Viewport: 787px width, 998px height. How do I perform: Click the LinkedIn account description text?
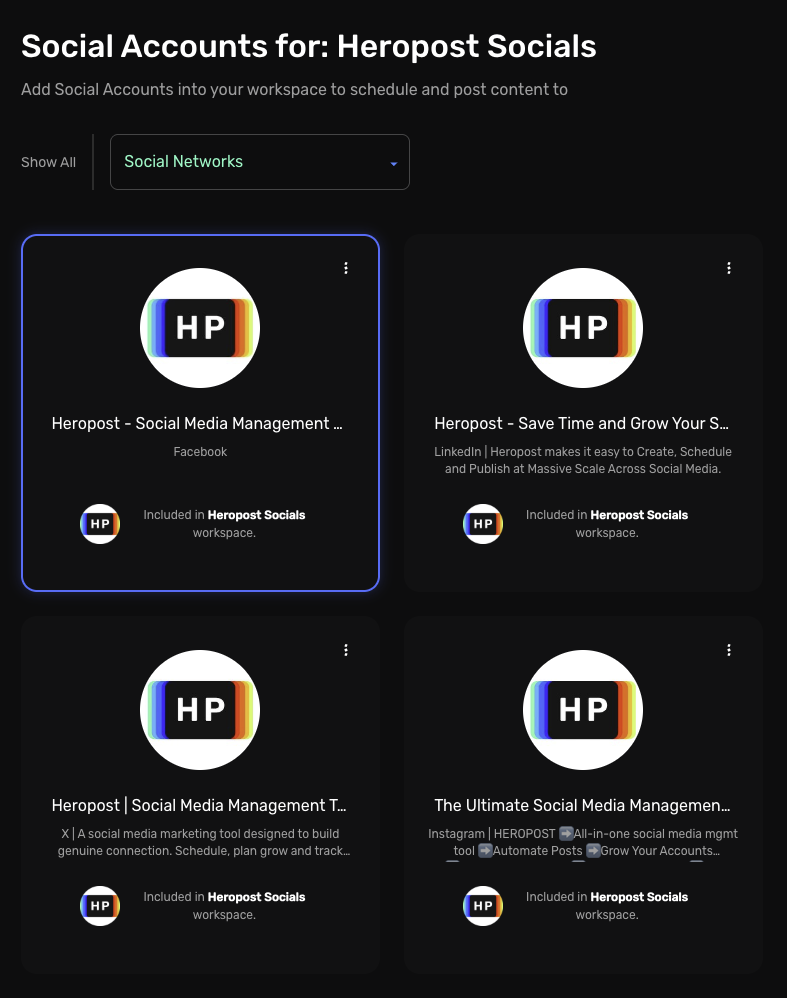click(x=583, y=460)
